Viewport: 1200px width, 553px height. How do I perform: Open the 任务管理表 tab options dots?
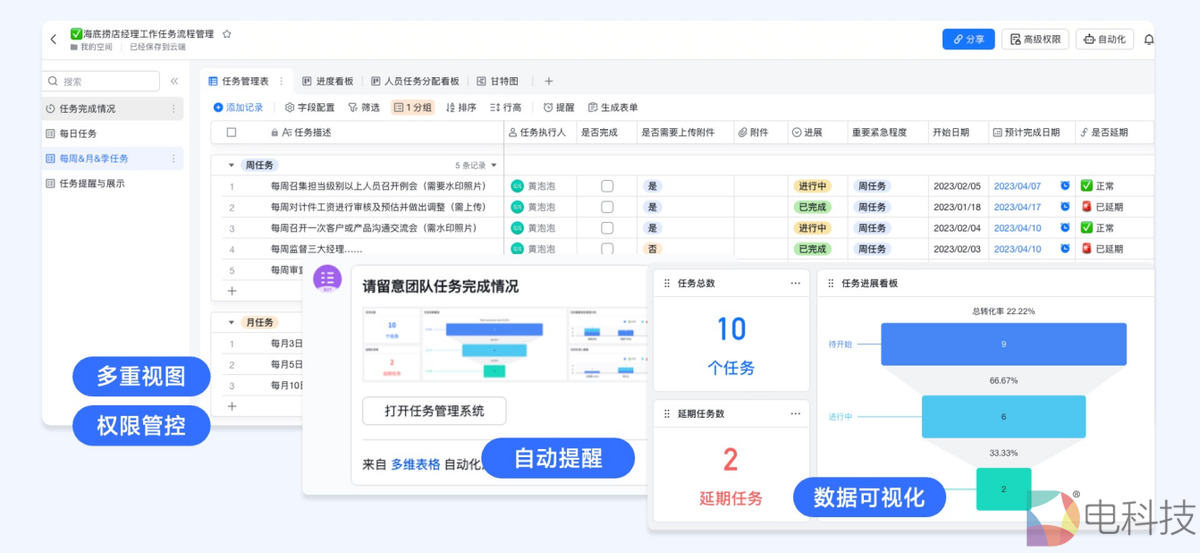(x=280, y=81)
